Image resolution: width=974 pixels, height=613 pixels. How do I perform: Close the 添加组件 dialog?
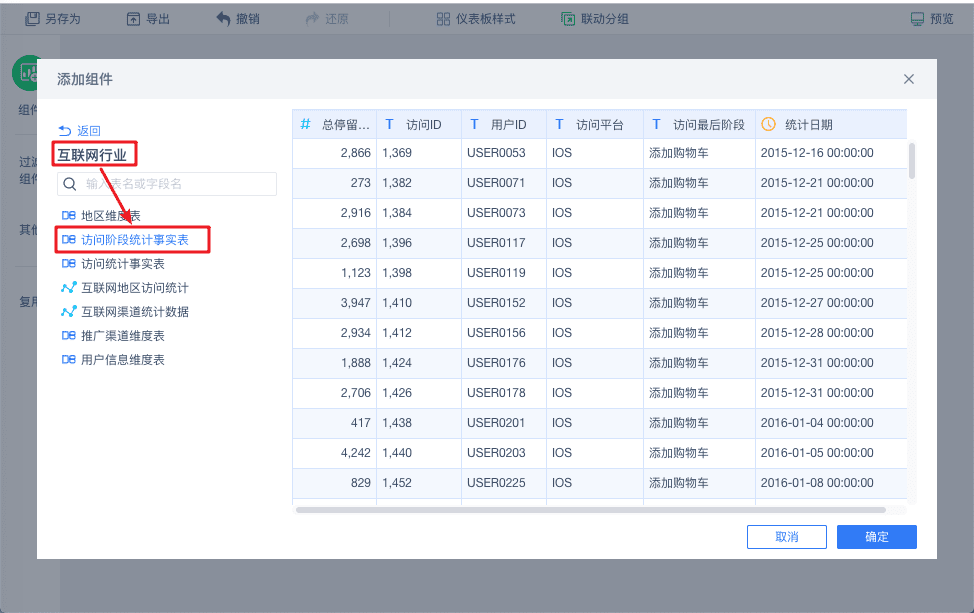tap(909, 79)
